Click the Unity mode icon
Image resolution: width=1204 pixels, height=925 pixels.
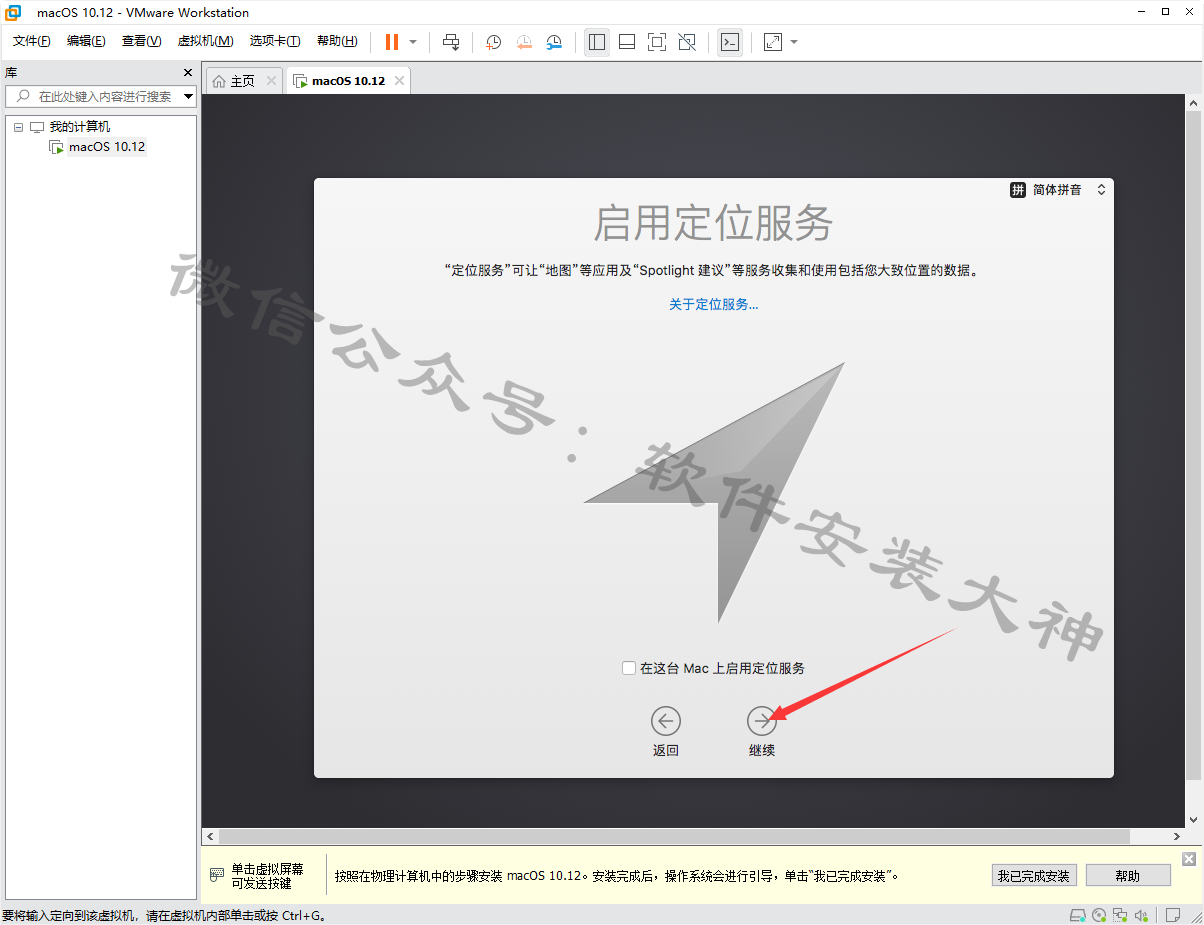coord(687,42)
